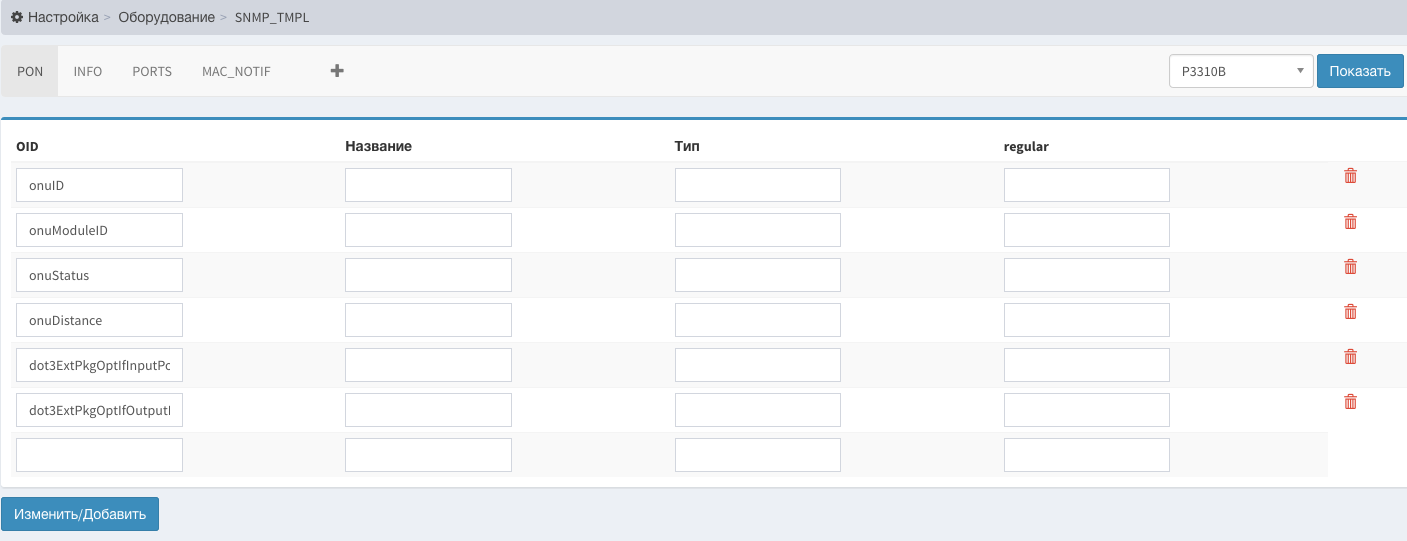Viewport: 1407px width, 541px height.
Task: Add a new tab with plus icon
Action: click(337, 71)
